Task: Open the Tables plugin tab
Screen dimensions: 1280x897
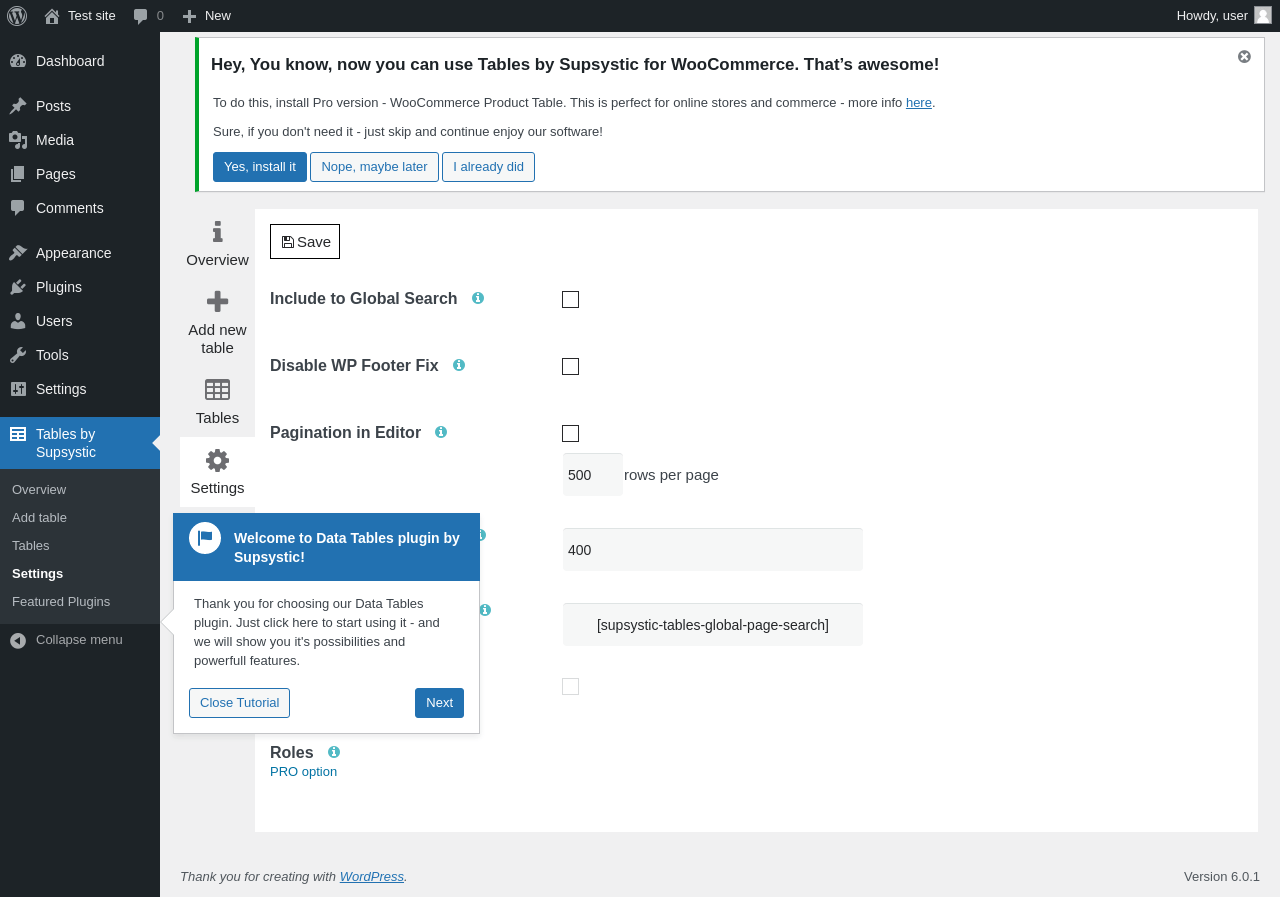Action: 217,402
